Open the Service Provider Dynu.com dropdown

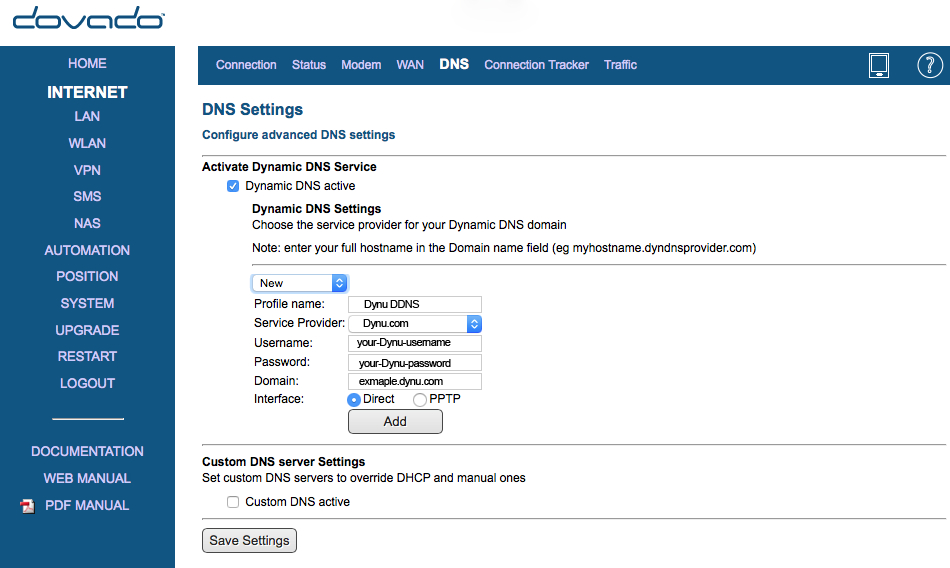(x=415, y=324)
